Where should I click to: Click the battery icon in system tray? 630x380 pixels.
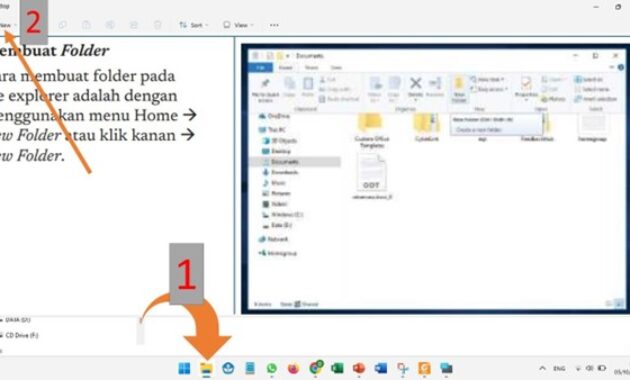pos(601,368)
